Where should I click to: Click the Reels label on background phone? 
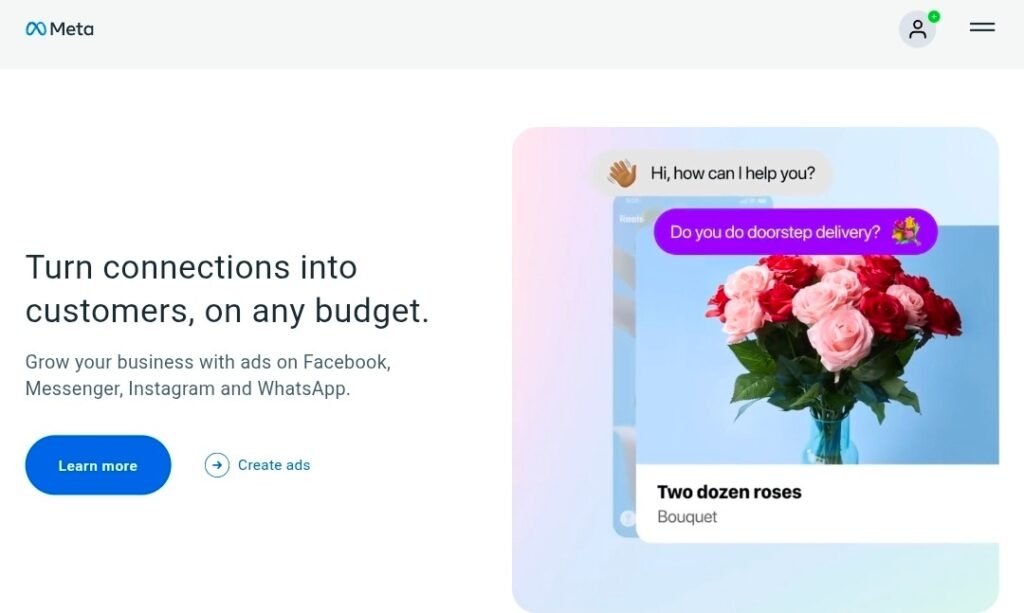tap(631, 218)
